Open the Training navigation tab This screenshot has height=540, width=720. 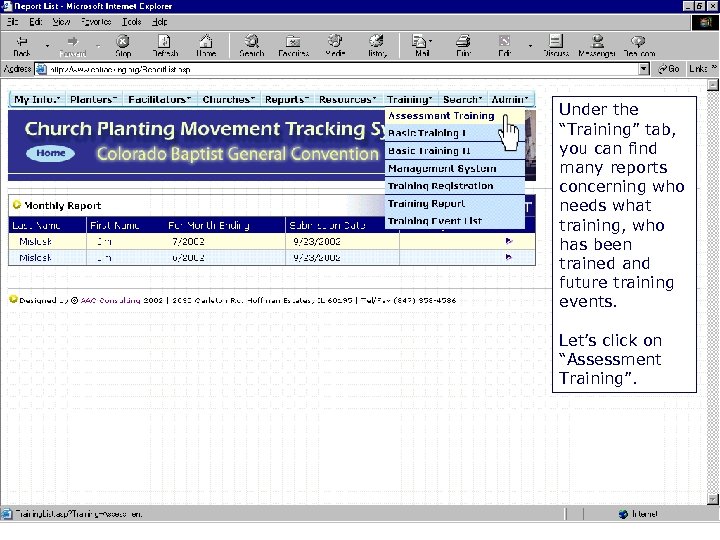[410, 99]
